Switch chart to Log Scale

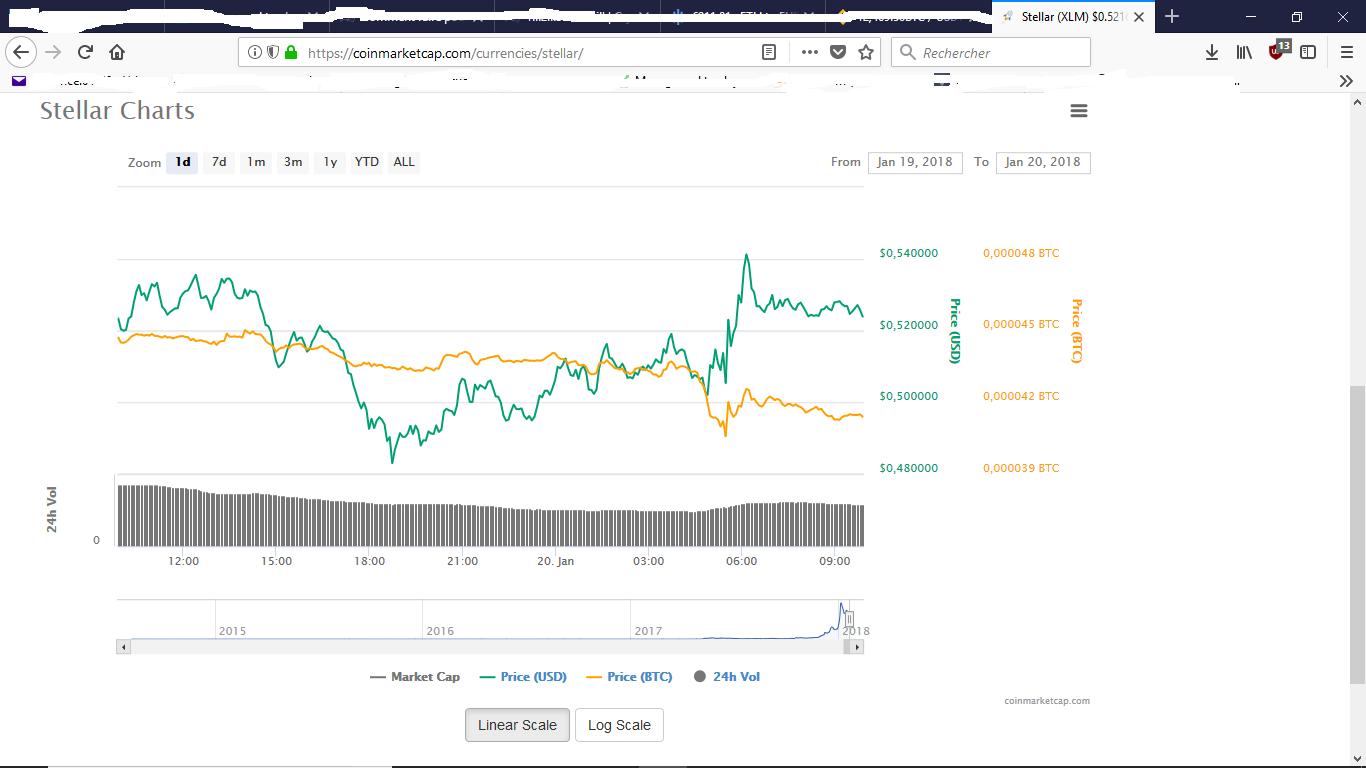click(619, 725)
